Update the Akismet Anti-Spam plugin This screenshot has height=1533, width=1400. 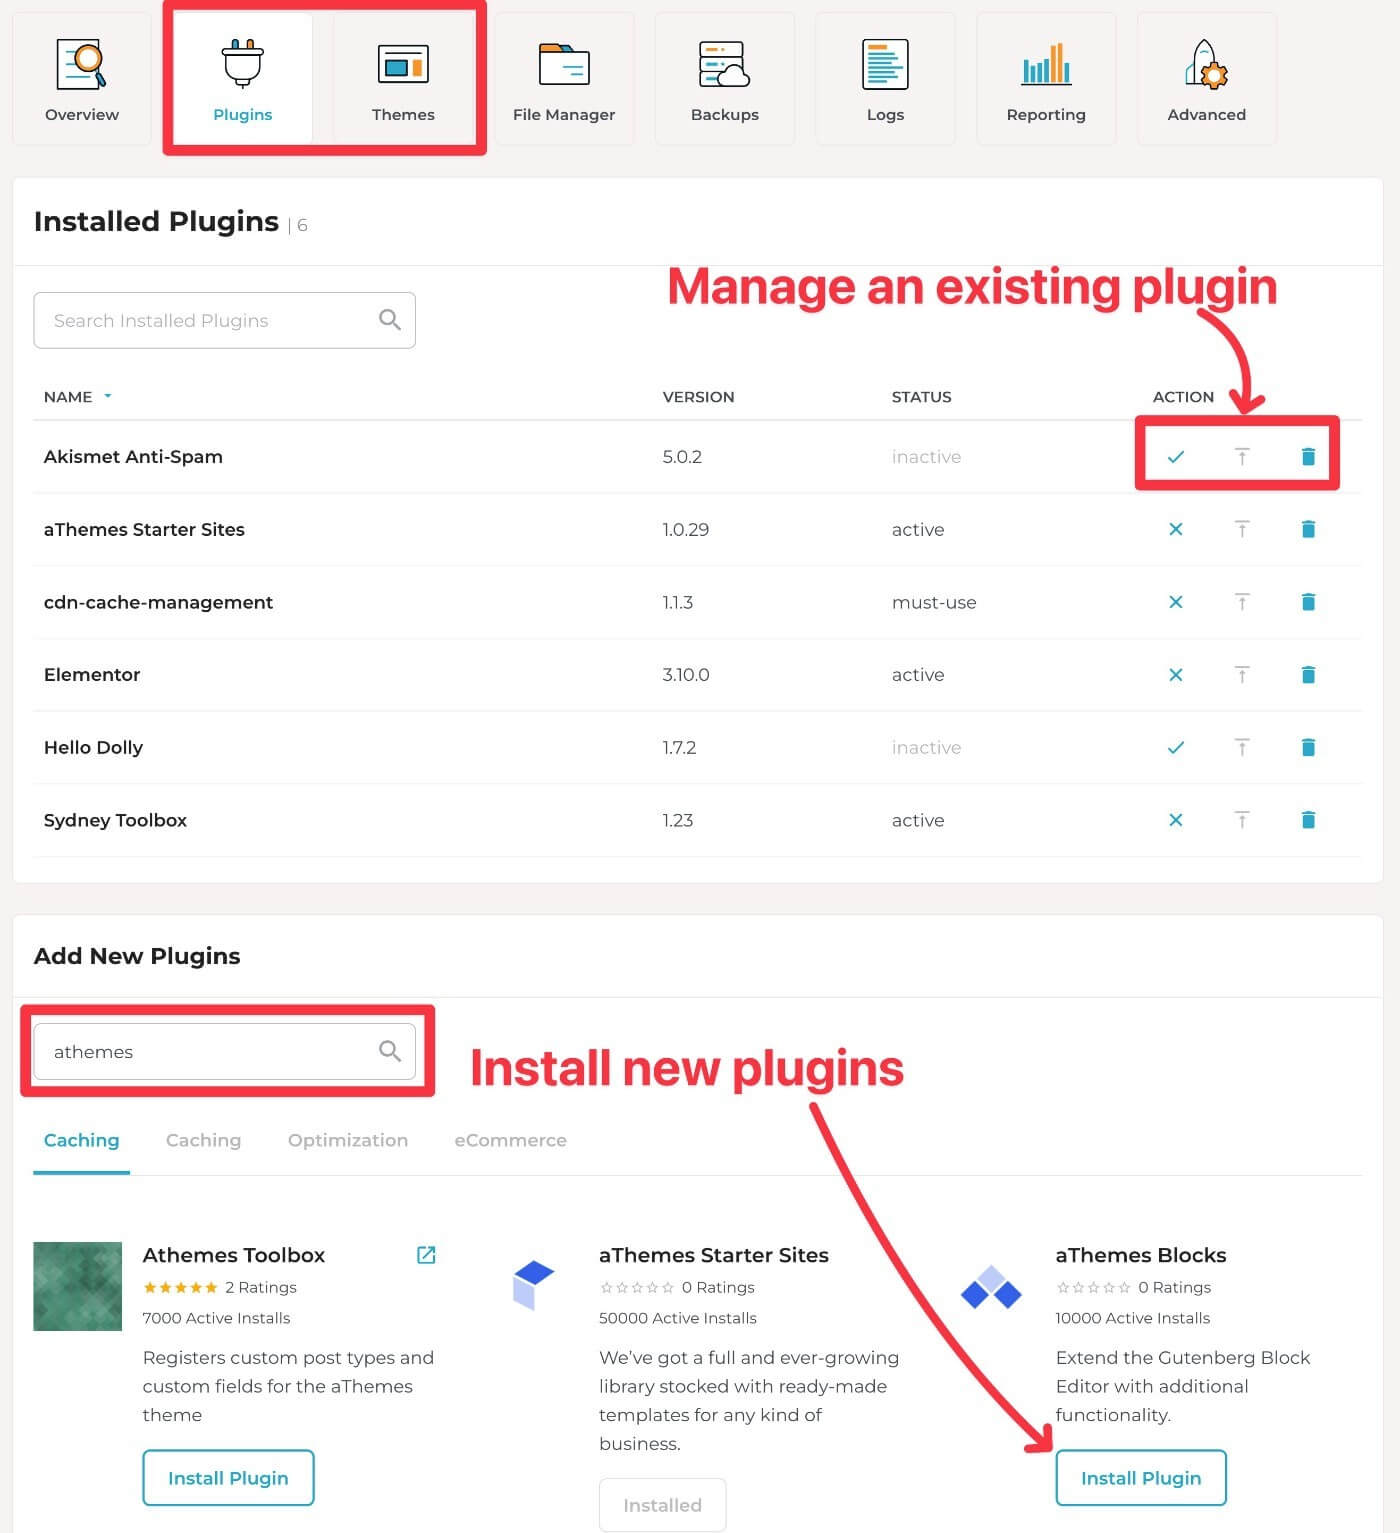1242,457
